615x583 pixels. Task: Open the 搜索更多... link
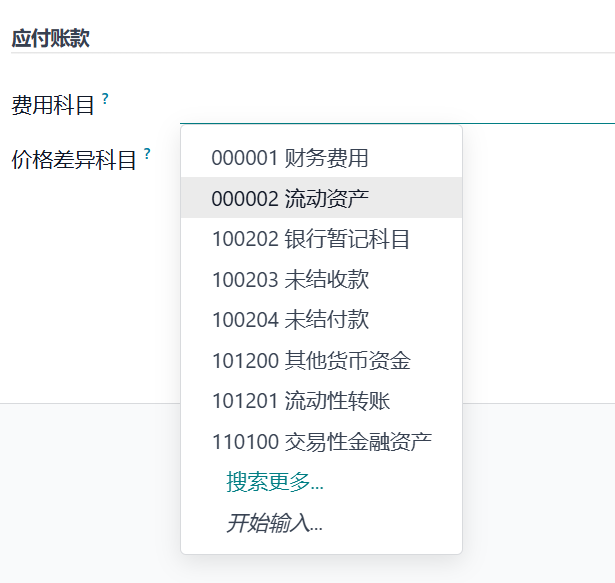pyautogui.click(x=275, y=482)
